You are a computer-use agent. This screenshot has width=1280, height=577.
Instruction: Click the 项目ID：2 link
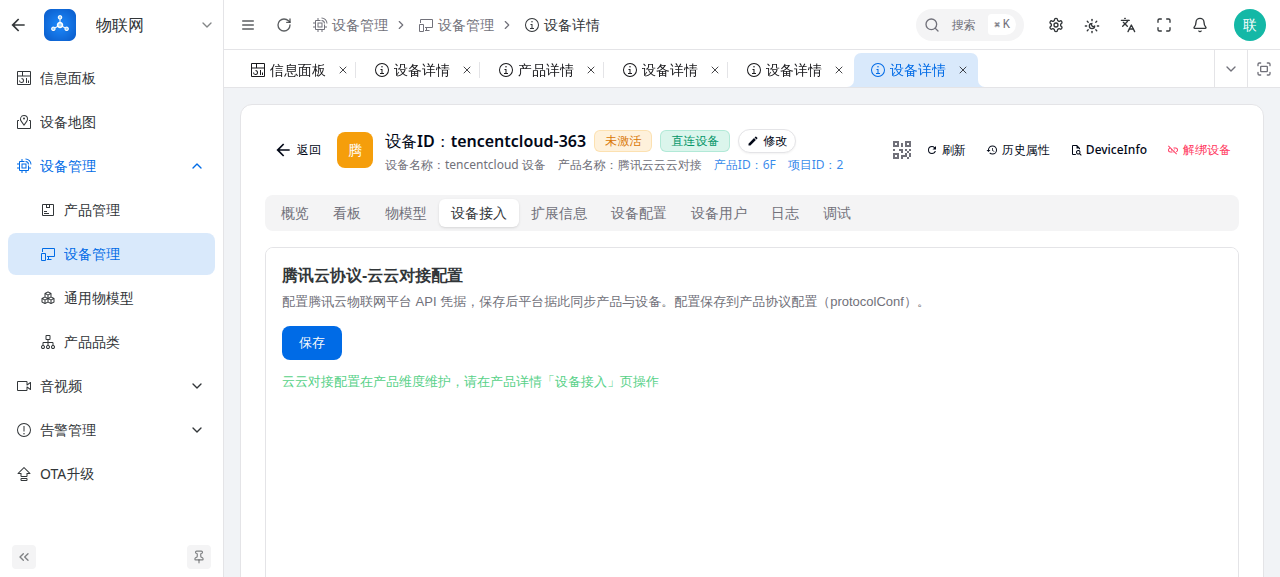pyautogui.click(x=816, y=165)
